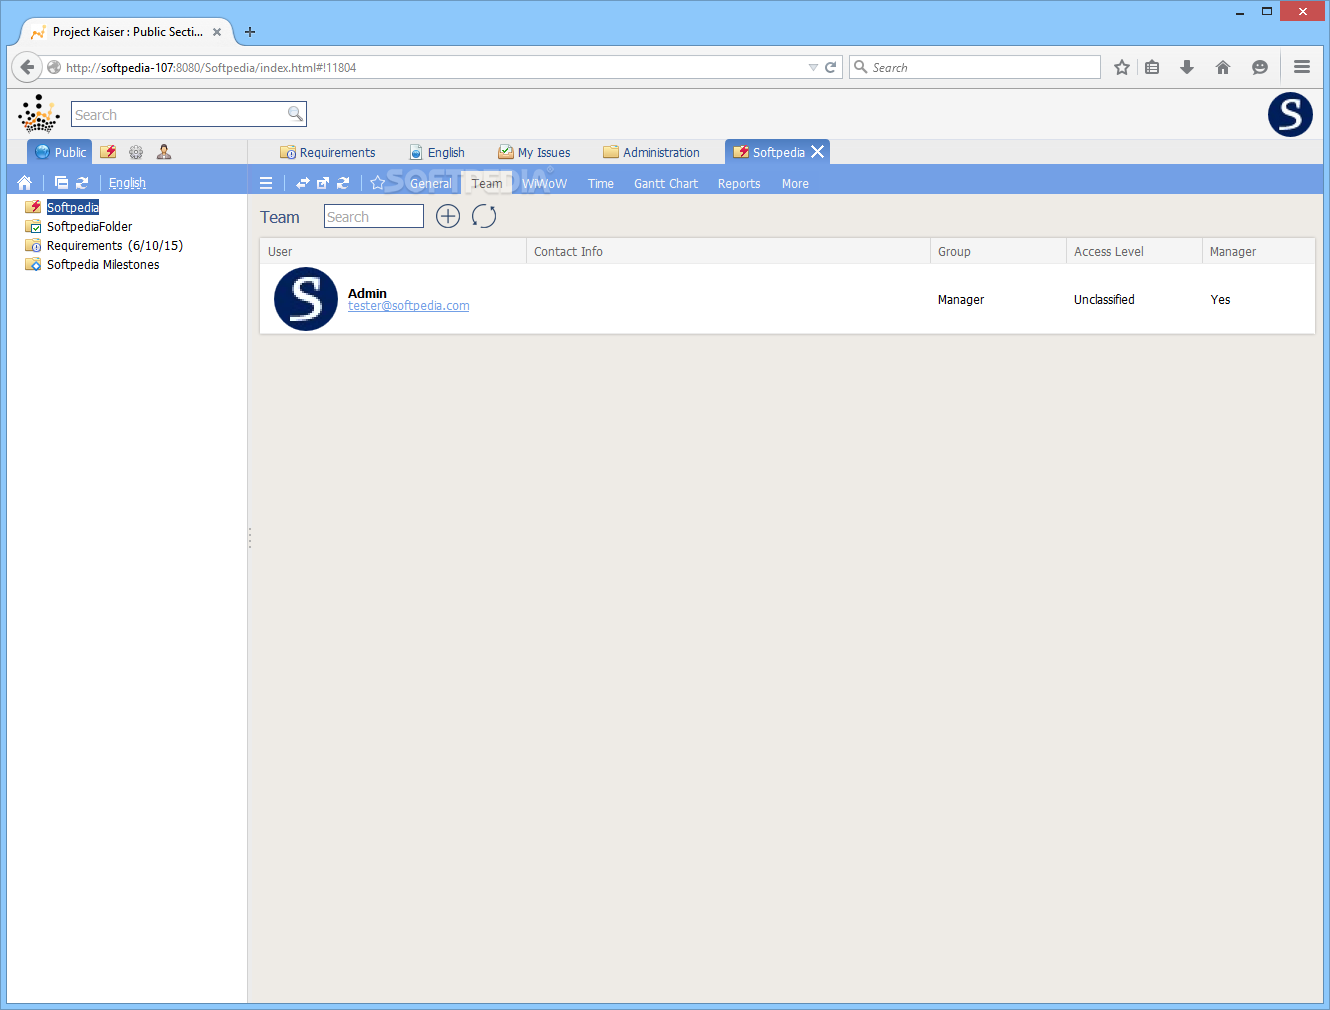Screen dimensions: 1330x1010
Task: Refresh the sidebar tree
Action: [82, 183]
